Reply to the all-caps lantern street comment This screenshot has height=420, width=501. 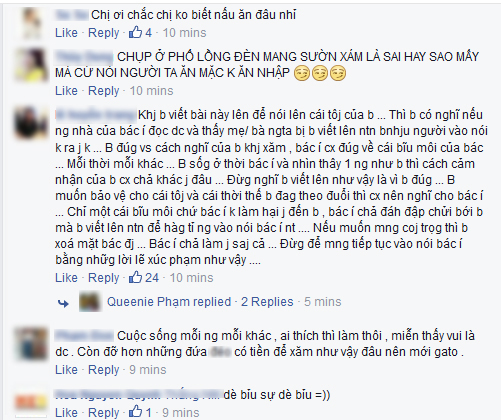pyautogui.click(x=104, y=91)
